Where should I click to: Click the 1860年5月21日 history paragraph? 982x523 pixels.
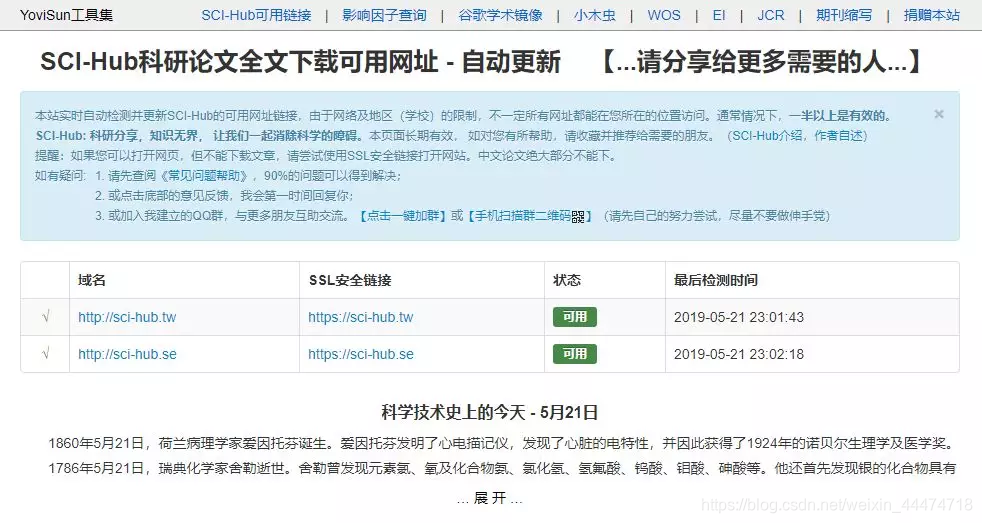(502, 443)
